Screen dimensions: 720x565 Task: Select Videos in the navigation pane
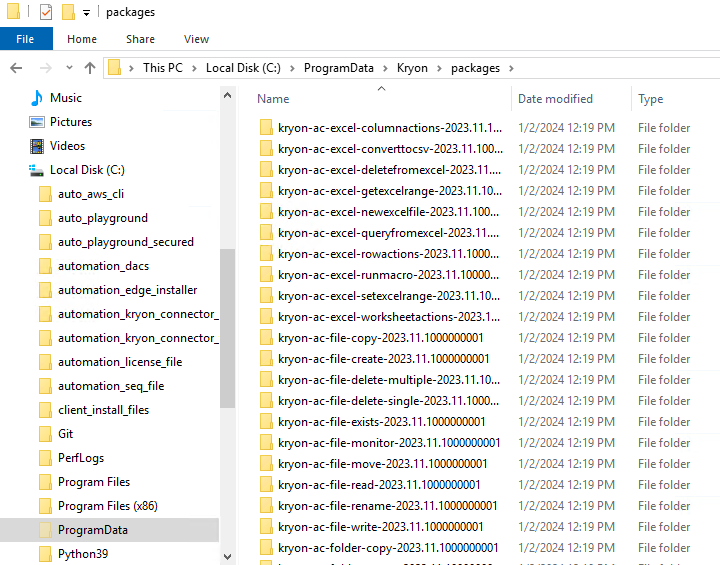point(67,146)
